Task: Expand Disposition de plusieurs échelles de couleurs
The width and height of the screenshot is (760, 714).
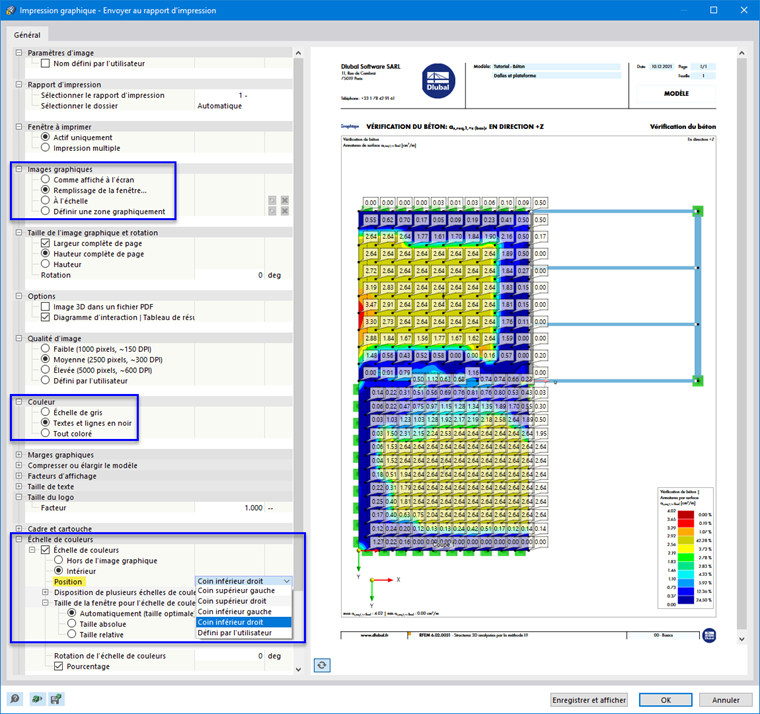Action: point(45,592)
